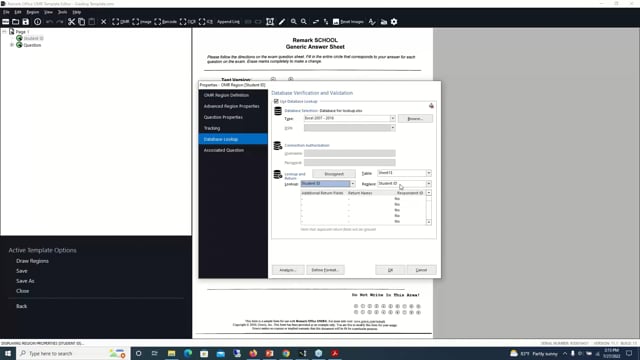Open File Explorer from the taskbar
Image resolution: width=640 pixels, height=360 pixels.
click(171, 353)
